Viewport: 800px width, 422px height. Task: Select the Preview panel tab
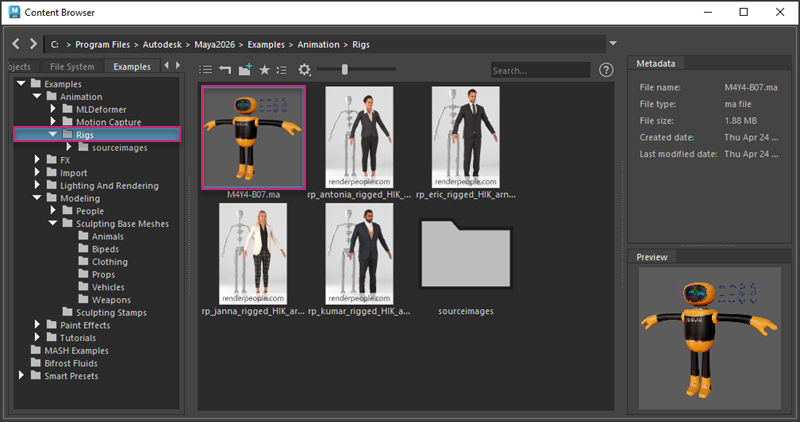coord(652,257)
